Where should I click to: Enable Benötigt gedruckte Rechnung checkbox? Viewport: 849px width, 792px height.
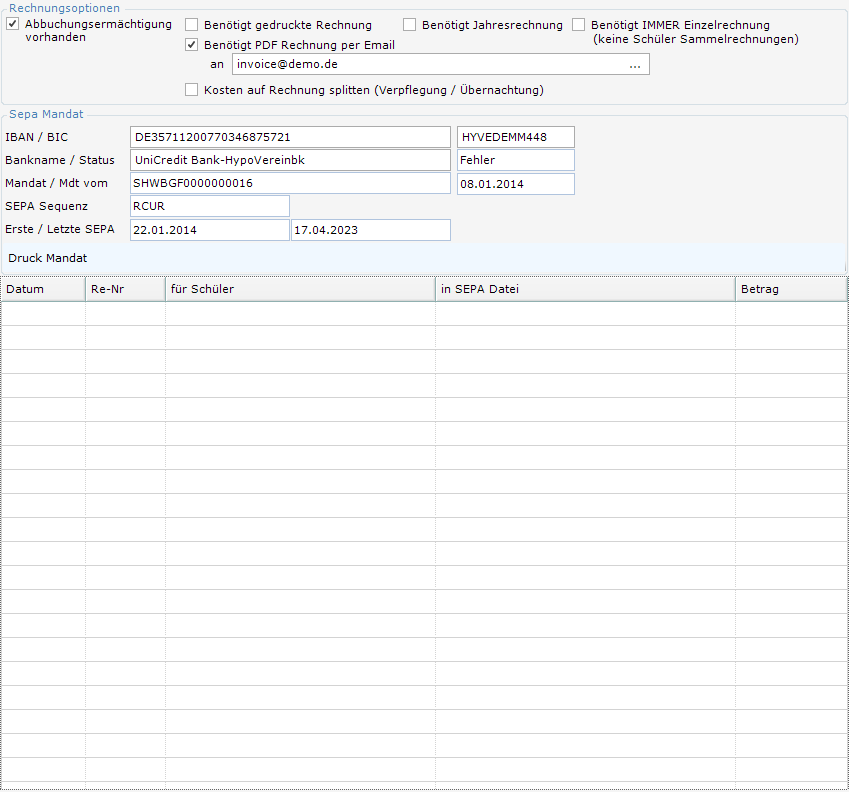click(191, 25)
